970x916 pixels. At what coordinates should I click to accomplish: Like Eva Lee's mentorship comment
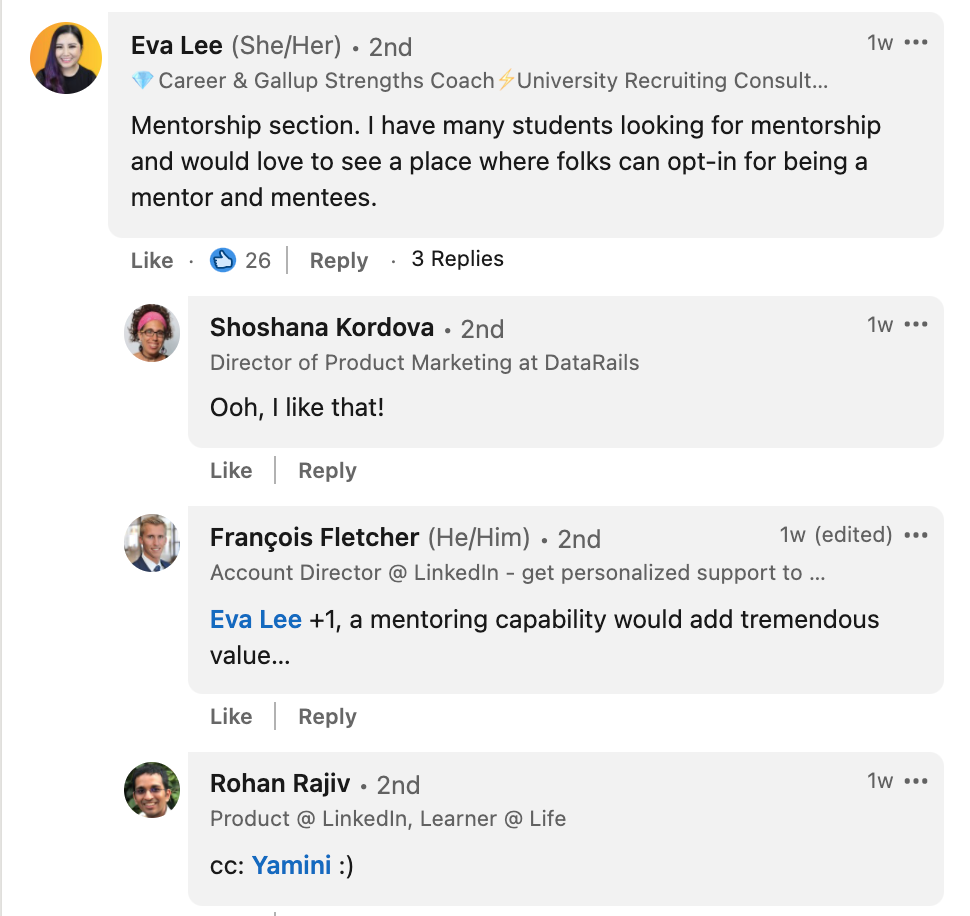pyautogui.click(x=152, y=261)
